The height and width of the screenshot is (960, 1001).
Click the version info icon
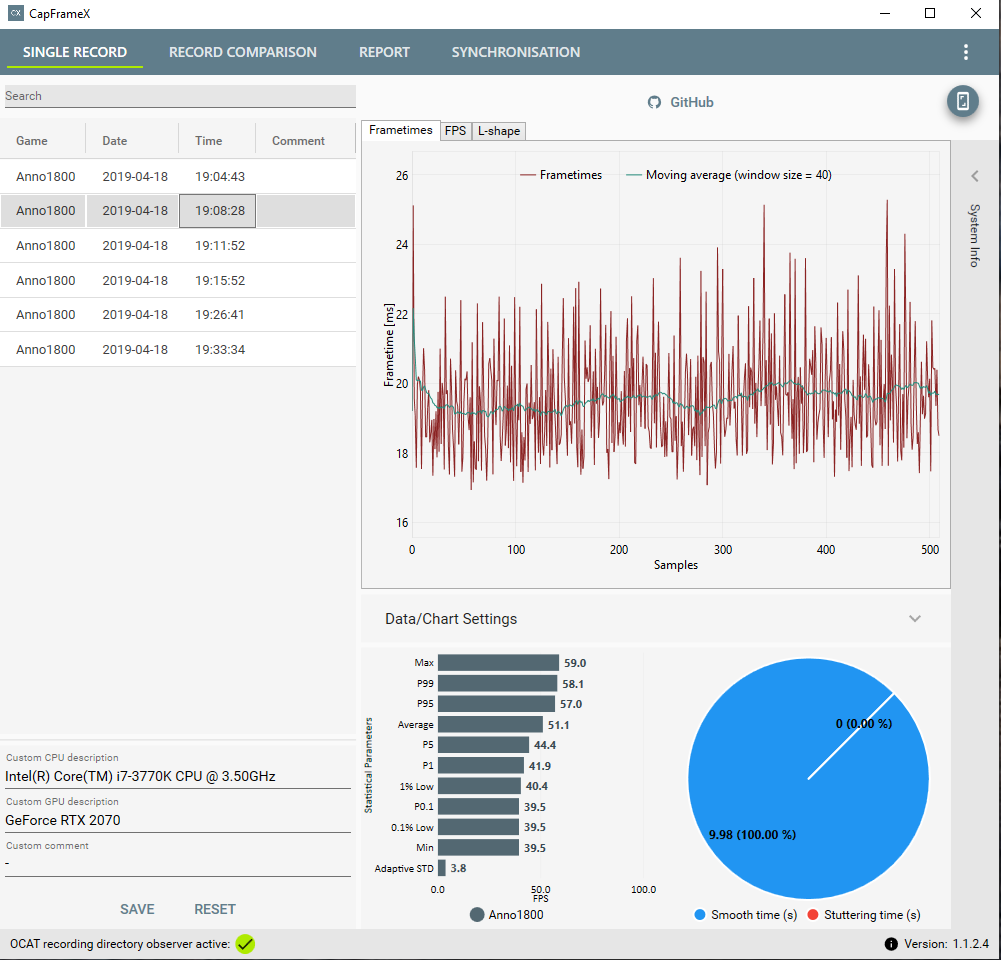[x=891, y=944]
